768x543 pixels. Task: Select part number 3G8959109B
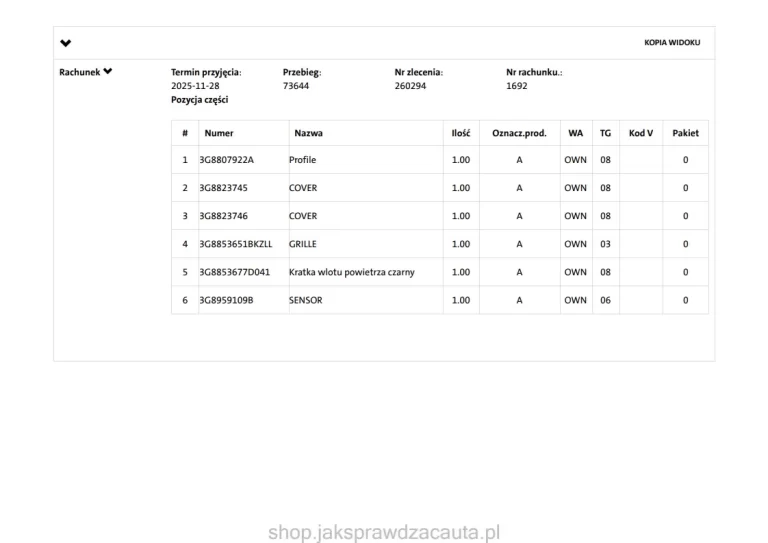(226, 300)
